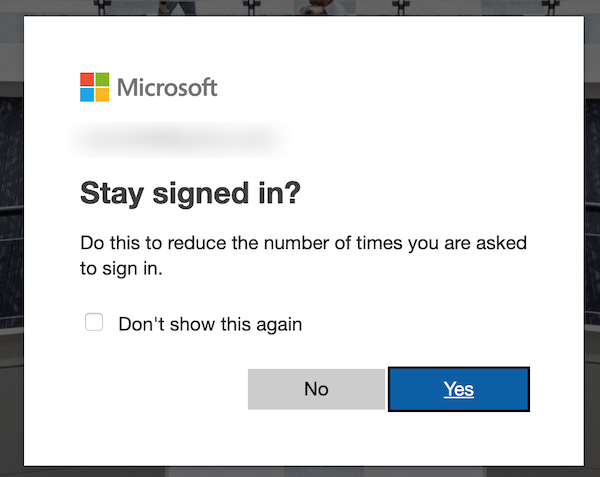Click the green square of Microsoft logo
The image size is (600, 477).
tap(102, 80)
